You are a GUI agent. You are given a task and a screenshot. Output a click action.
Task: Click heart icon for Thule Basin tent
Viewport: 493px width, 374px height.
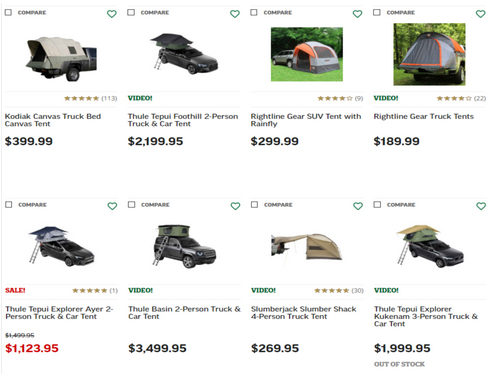coord(235,206)
